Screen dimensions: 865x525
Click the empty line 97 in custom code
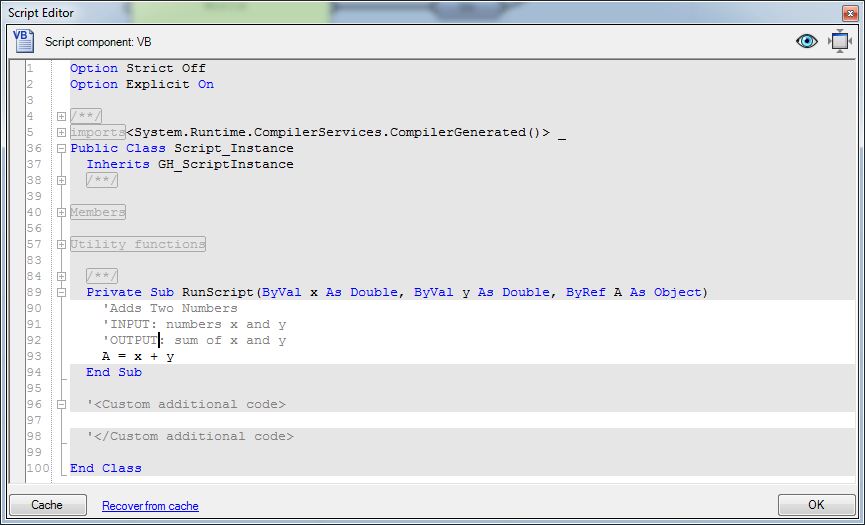click(462, 420)
